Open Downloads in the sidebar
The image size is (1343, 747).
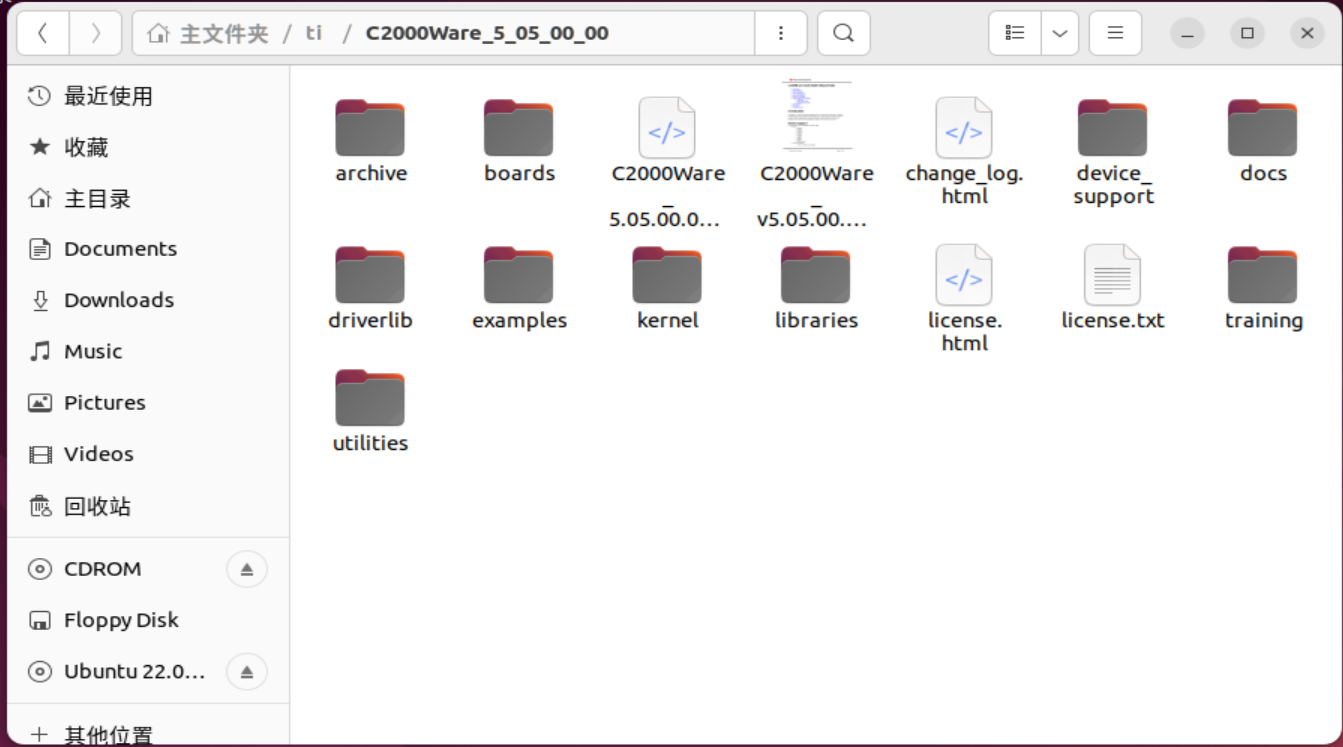pos(148,300)
